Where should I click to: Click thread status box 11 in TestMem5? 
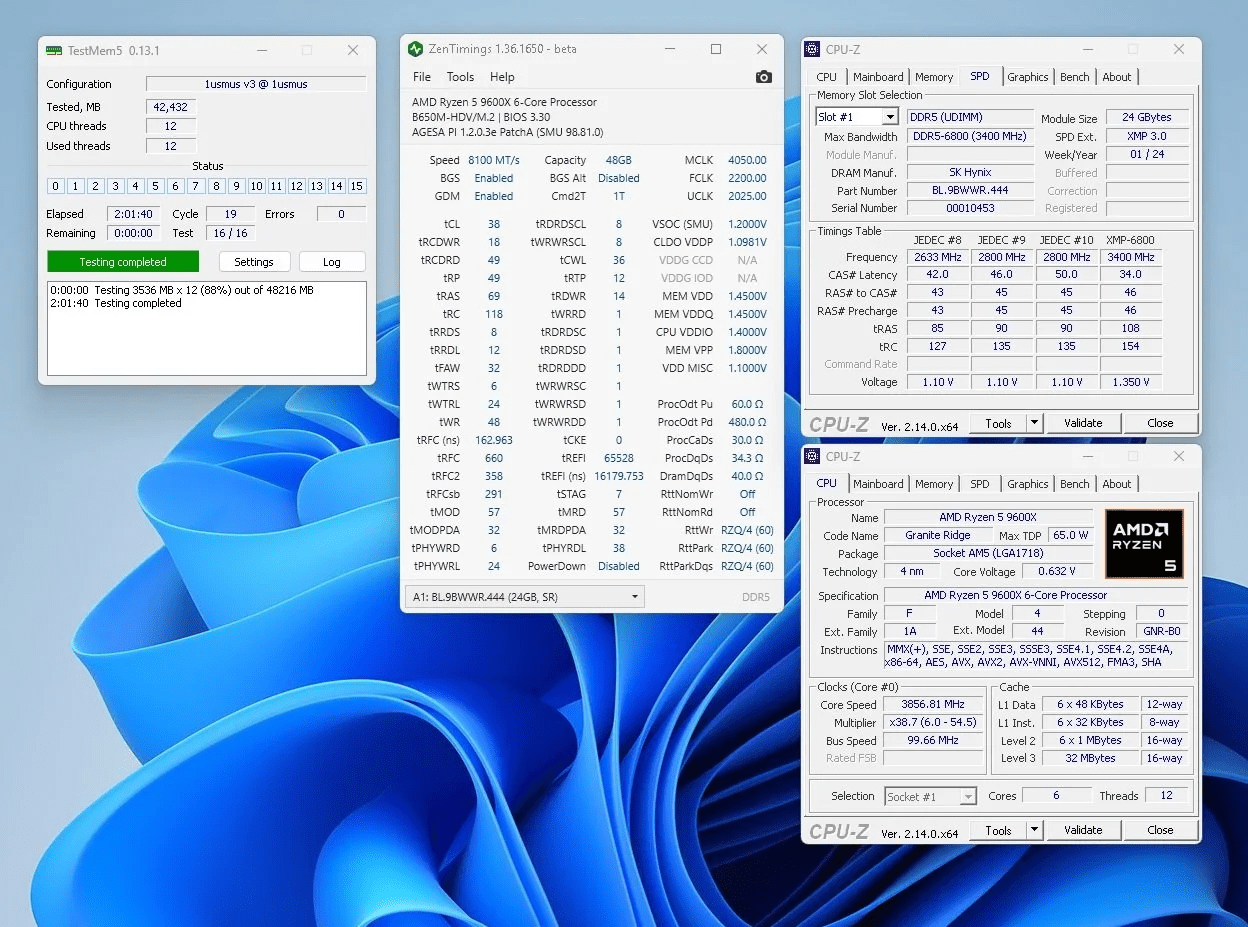[x=277, y=186]
